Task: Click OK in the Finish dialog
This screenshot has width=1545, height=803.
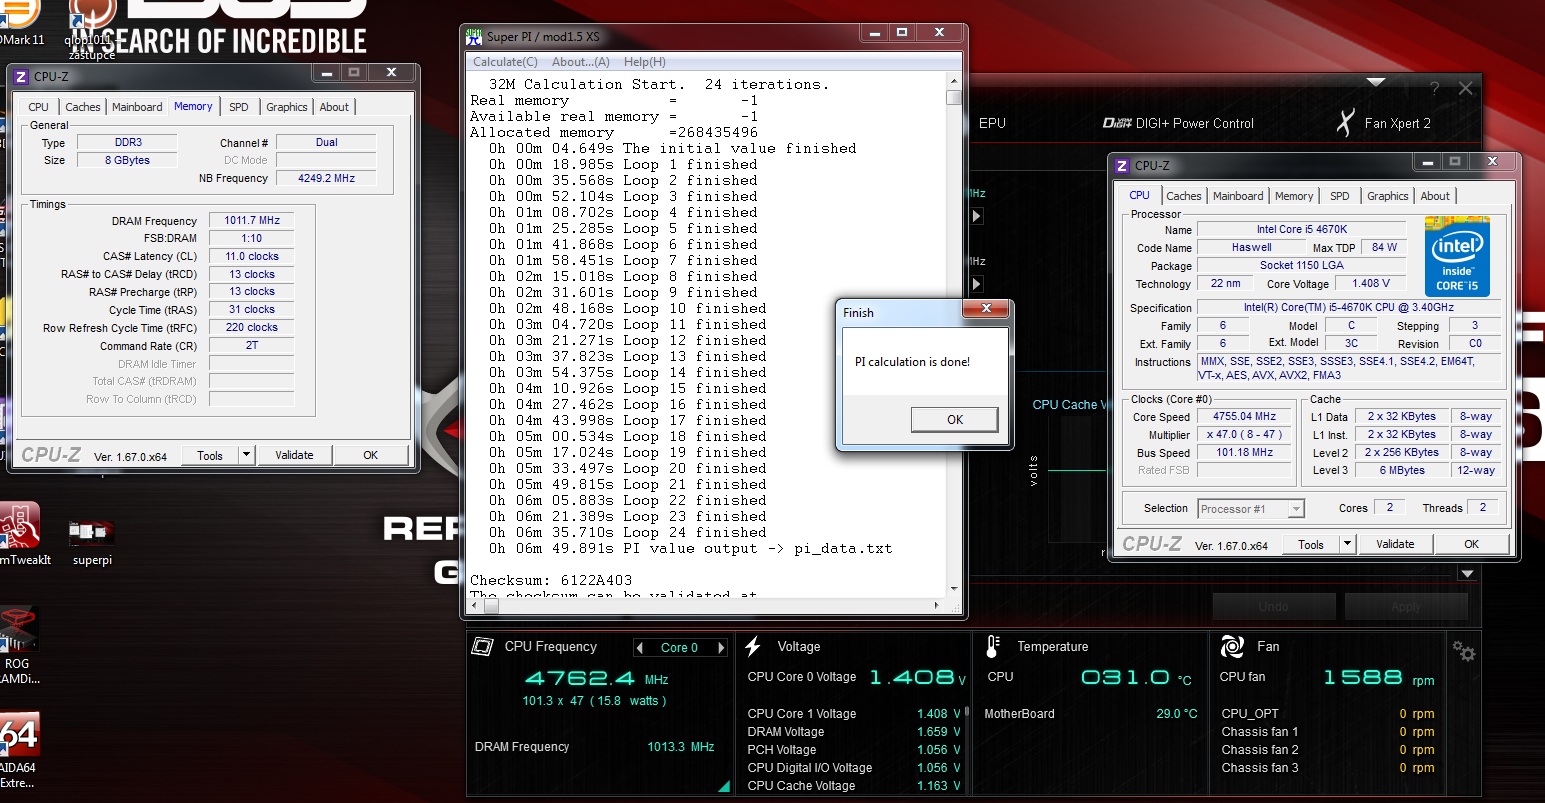Action: [955, 420]
